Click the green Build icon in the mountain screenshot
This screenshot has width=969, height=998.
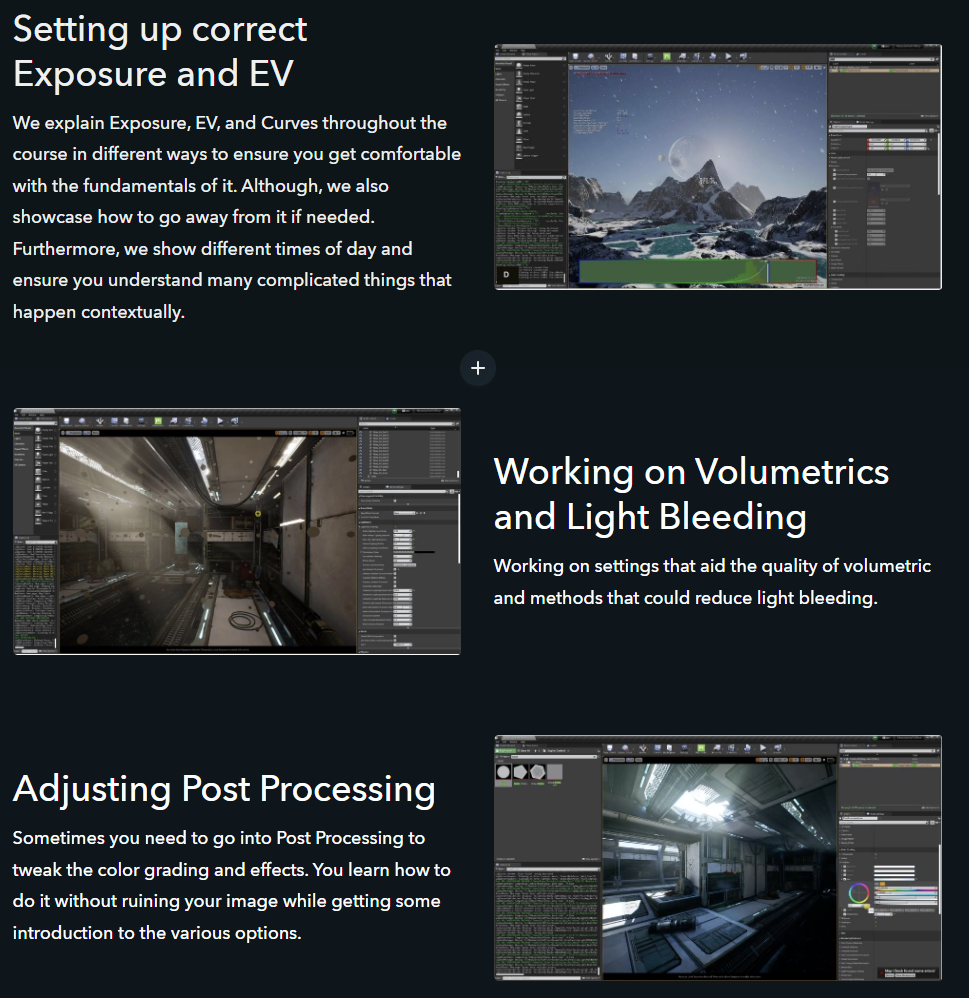tap(667, 58)
